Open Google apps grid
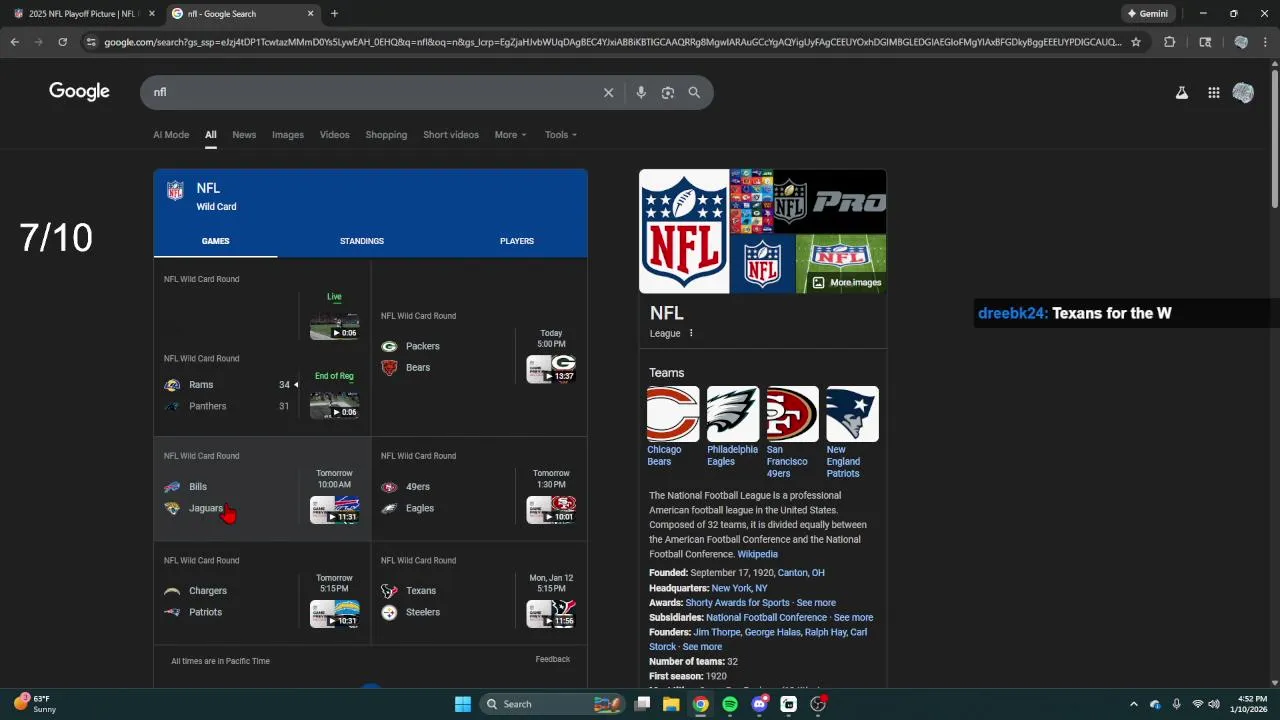Image resolution: width=1280 pixels, height=720 pixels. pos(1213,92)
